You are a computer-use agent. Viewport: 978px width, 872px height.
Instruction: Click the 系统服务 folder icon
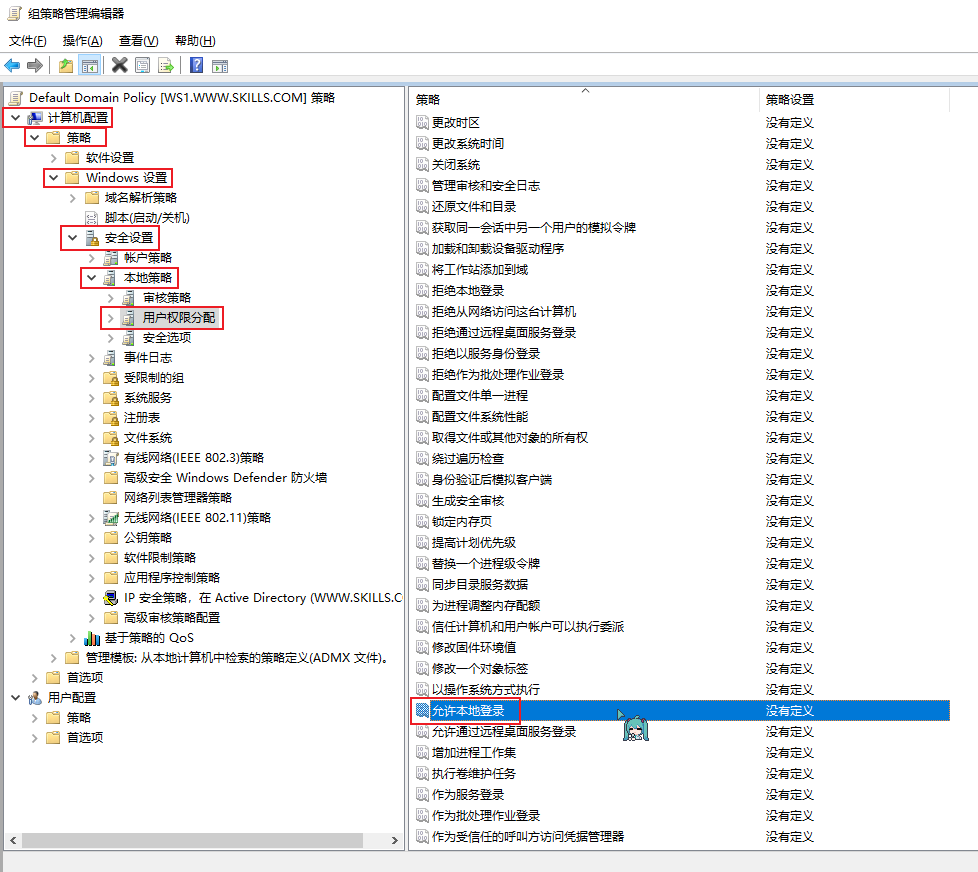point(110,398)
